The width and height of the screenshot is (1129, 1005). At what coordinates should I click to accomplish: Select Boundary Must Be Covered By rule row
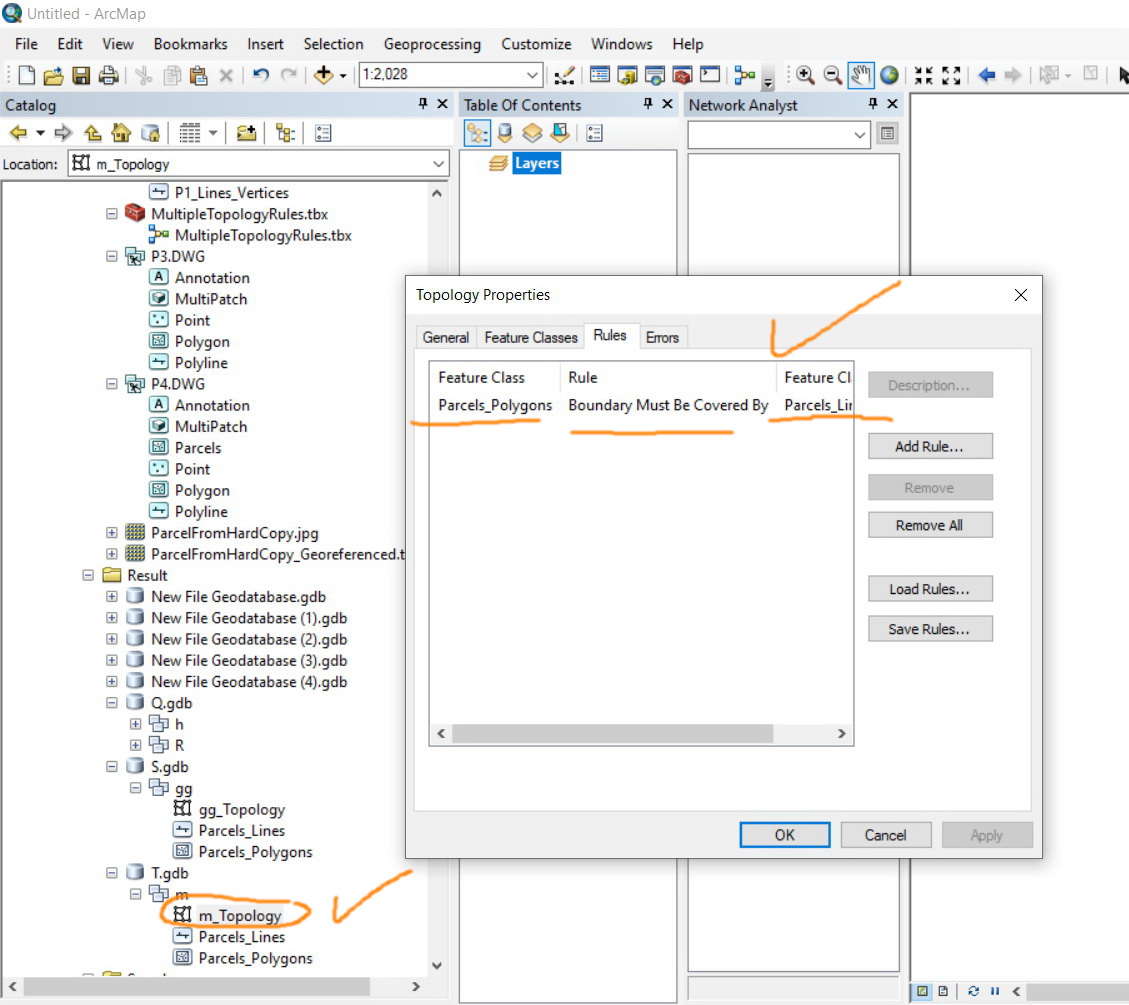pos(642,405)
